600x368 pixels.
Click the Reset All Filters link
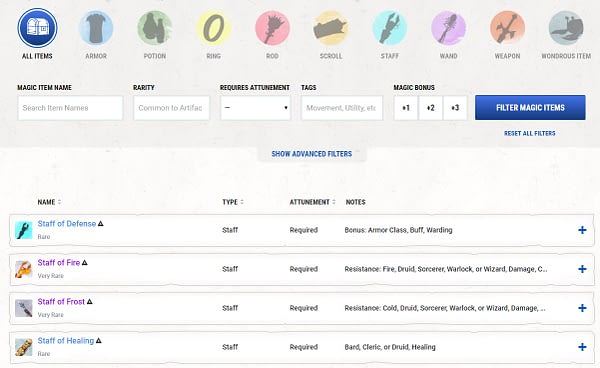530,133
